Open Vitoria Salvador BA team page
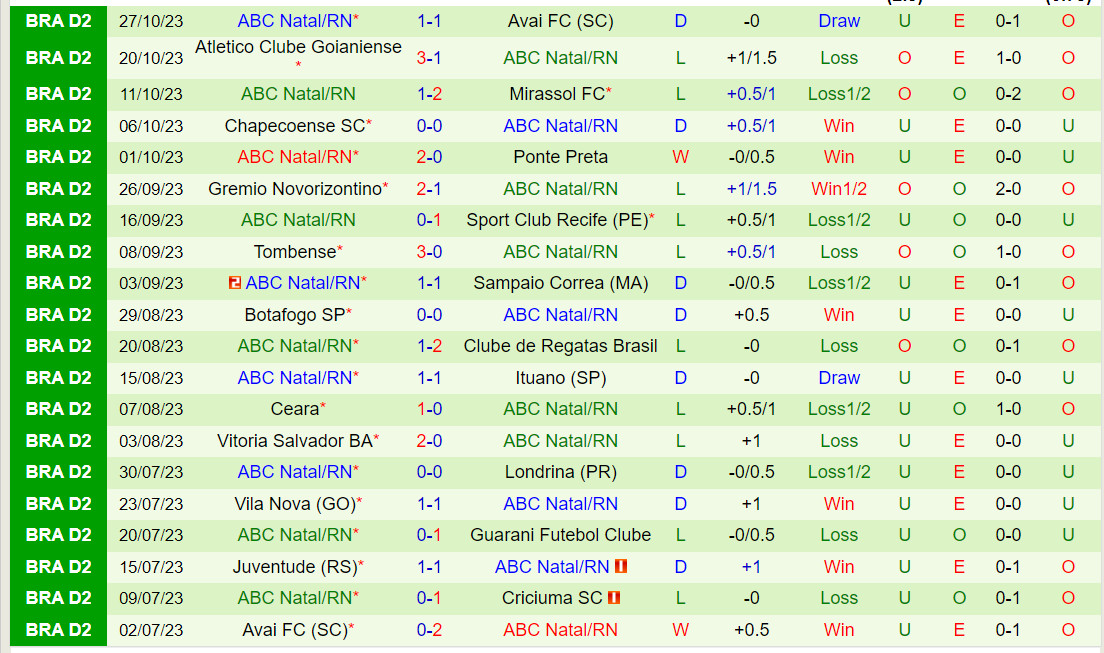Viewport: 1104px width, 653px height. point(295,441)
